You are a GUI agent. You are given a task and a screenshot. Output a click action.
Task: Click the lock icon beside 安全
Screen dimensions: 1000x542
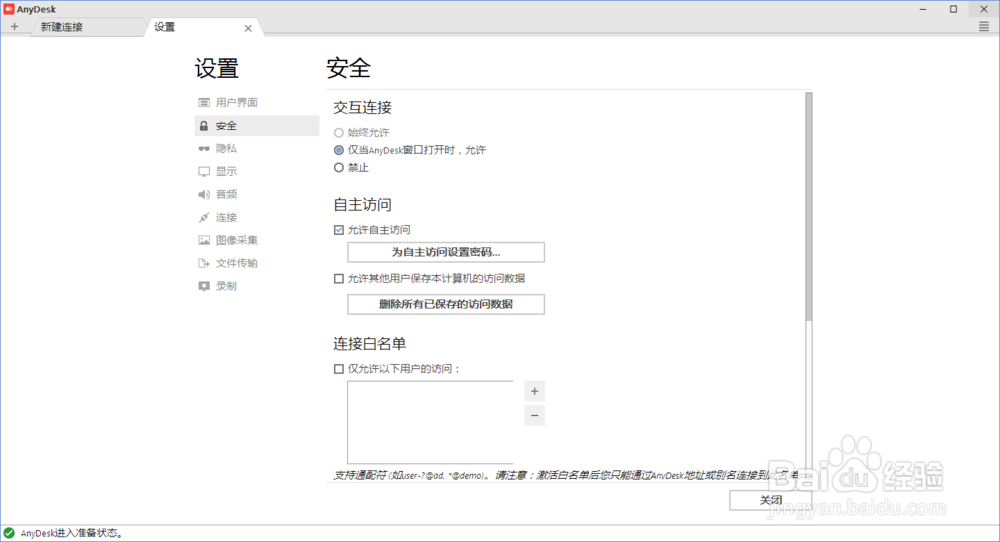(204, 126)
